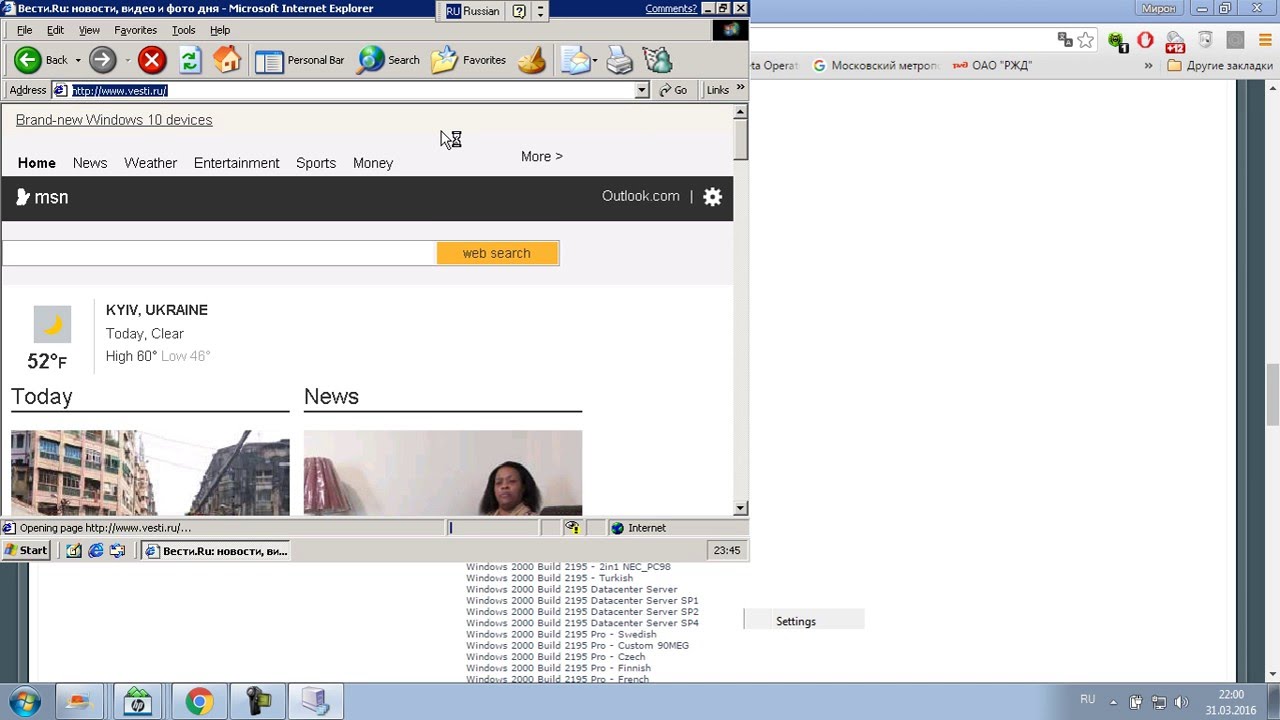Expand the language bar options arrow

pyautogui.click(x=541, y=11)
